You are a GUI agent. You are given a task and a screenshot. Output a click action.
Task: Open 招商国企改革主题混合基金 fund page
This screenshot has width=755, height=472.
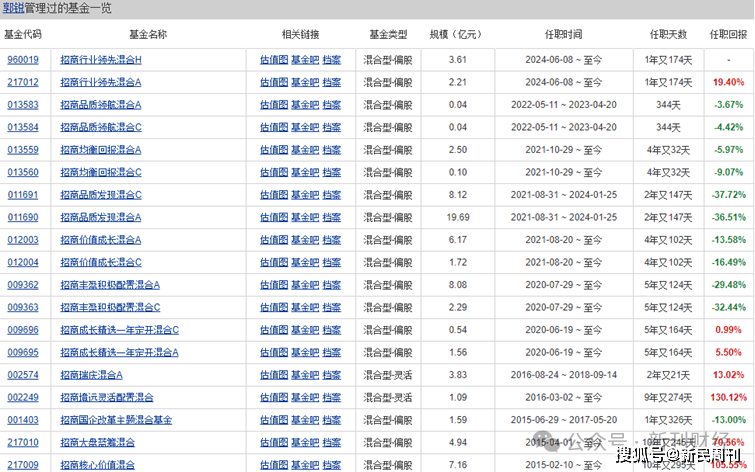click(x=116, y=420)
